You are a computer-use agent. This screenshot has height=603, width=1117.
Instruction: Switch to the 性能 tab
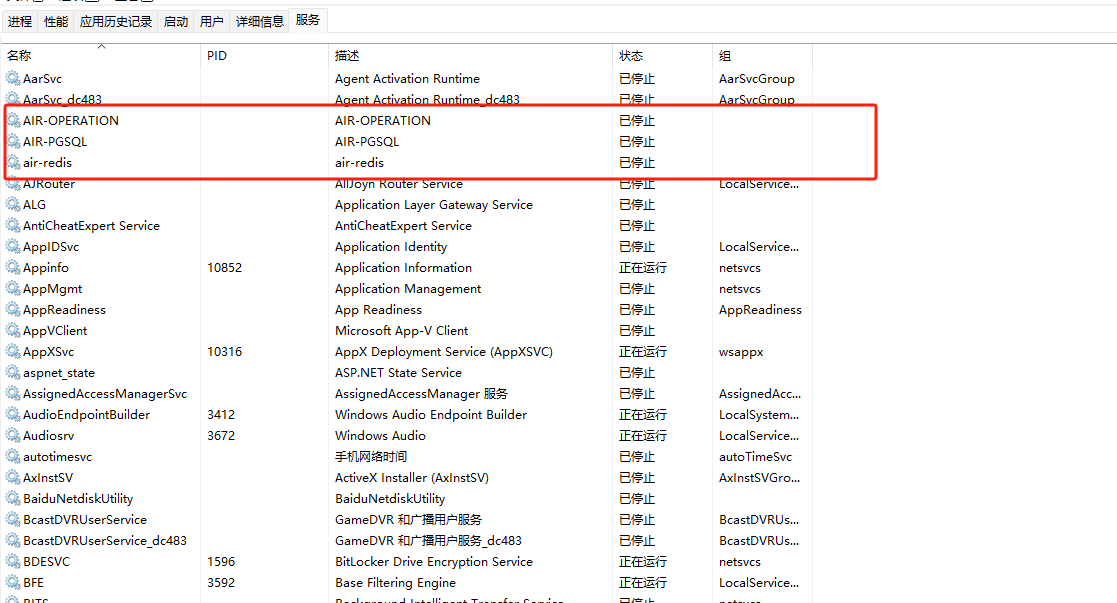(x=55, y=20)
